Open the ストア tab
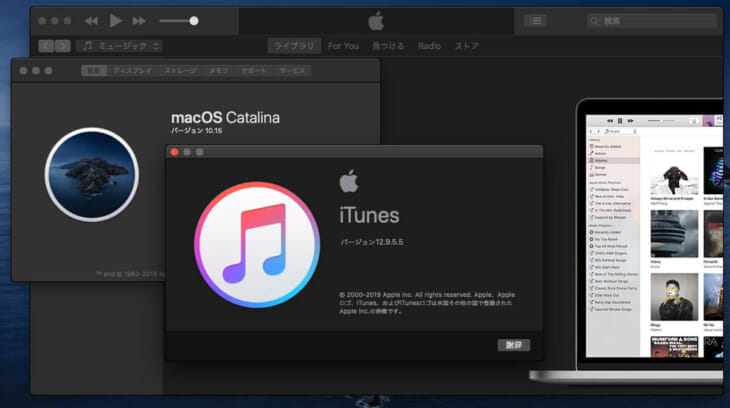The height and width of the screenshot is (408, 730). tap(466, 46)
